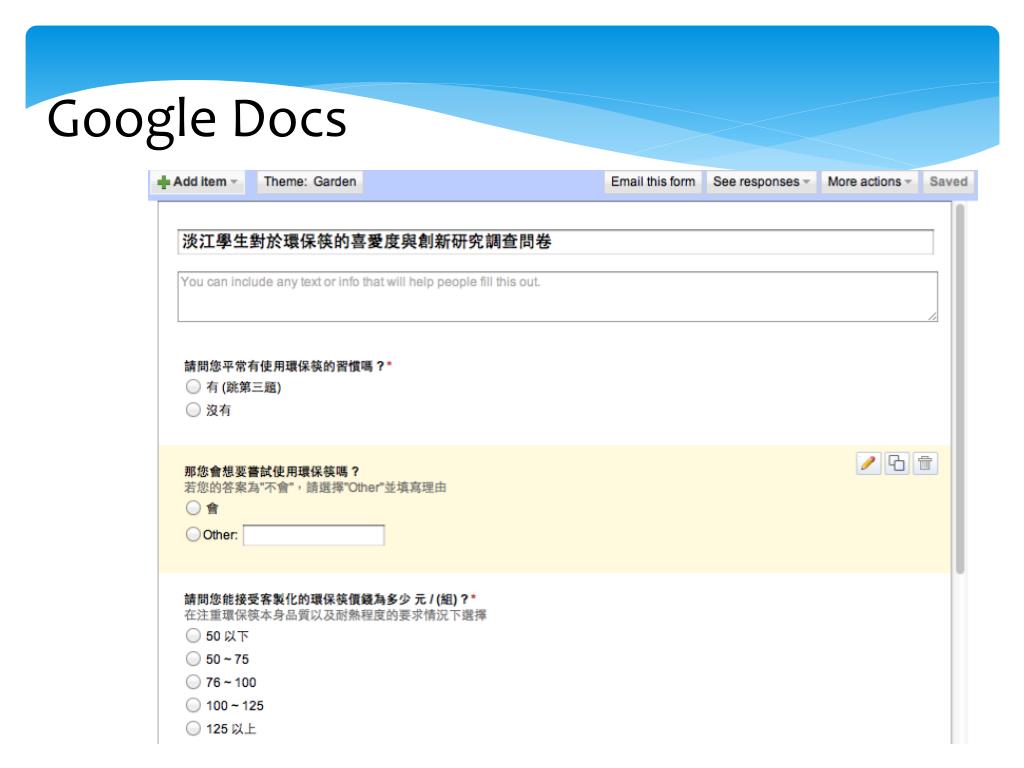Click the form description text area

click(x=558, y=296)
